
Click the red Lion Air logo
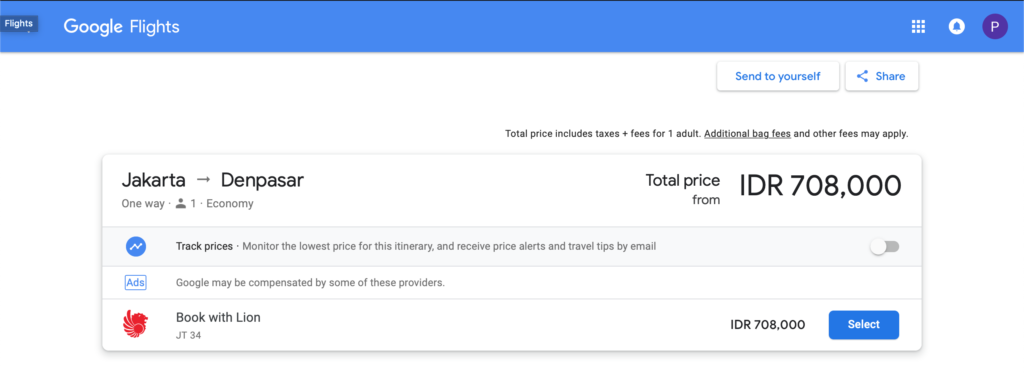135,325
